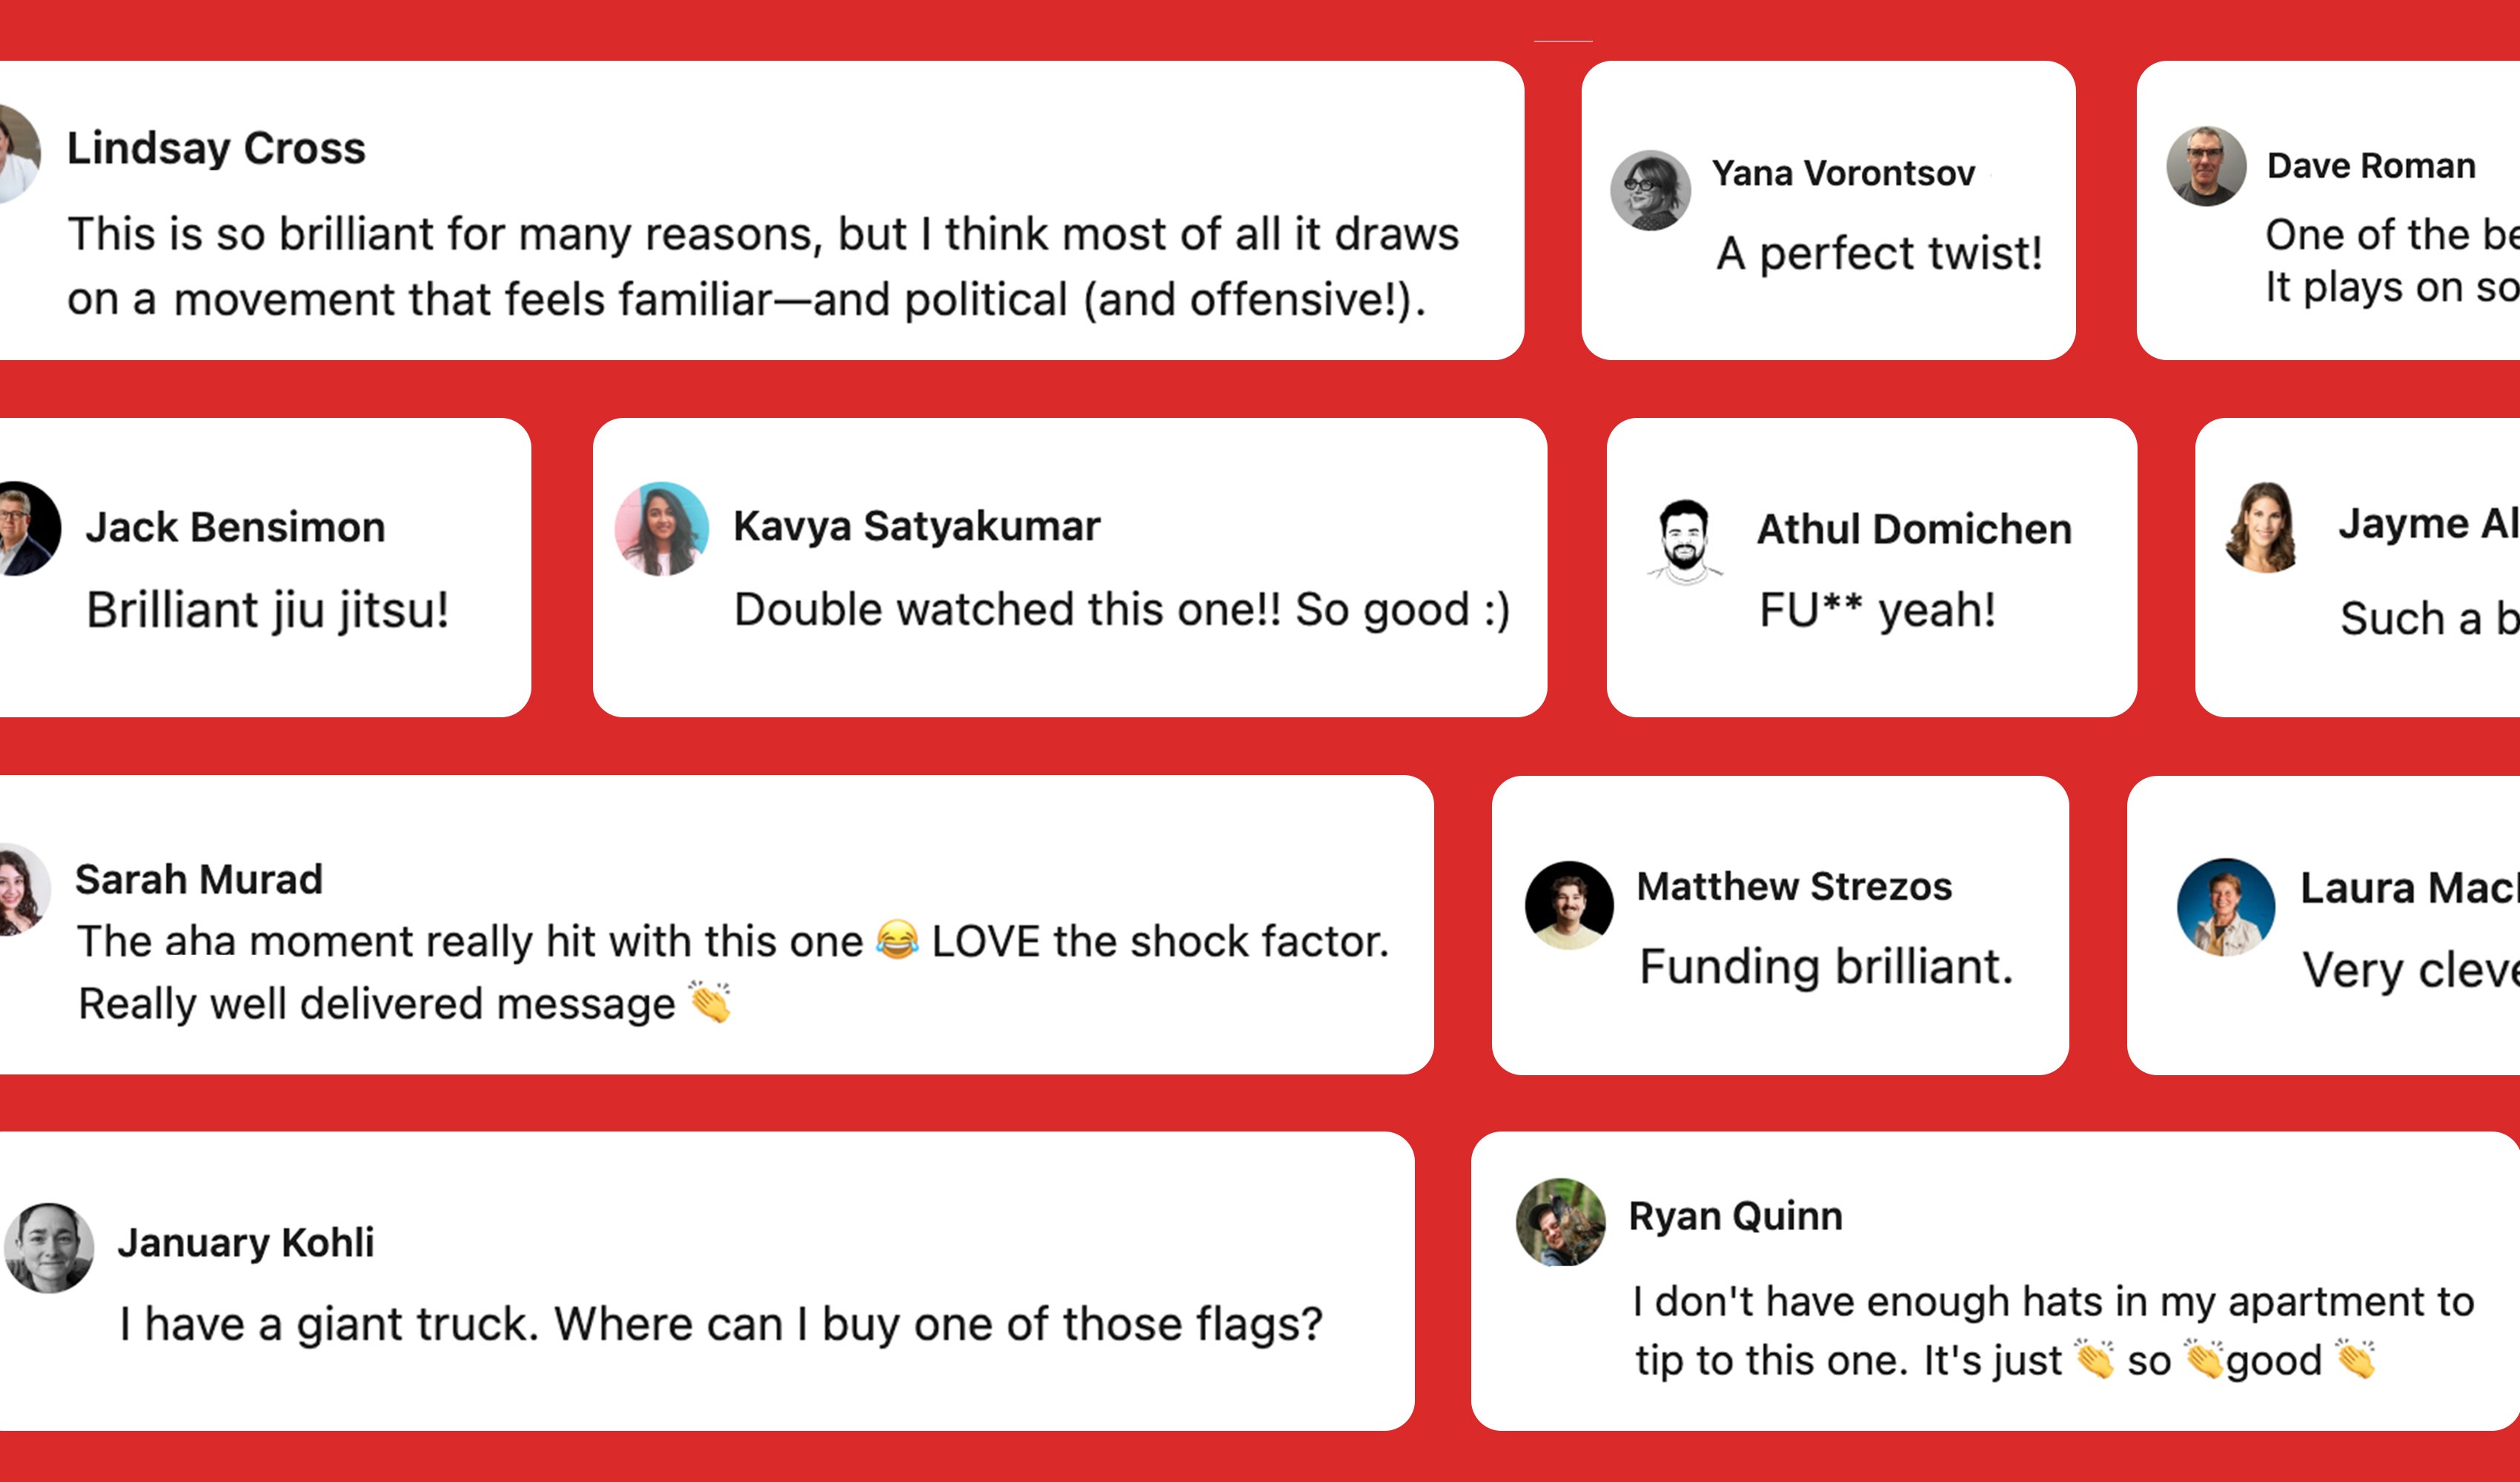Click the 'A perfect twist!' comment
The width and height of the screenshot is (2520, 1482).
pyautogui.click(x=1880, y=253)
